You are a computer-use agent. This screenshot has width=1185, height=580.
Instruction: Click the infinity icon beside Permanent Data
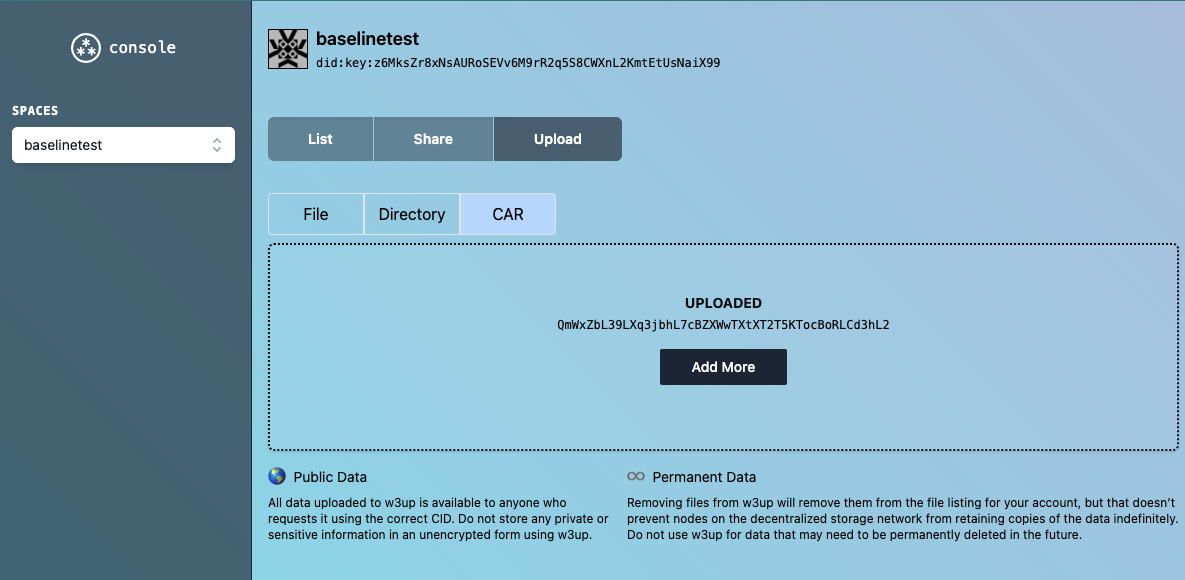click(x=636, y=477)
